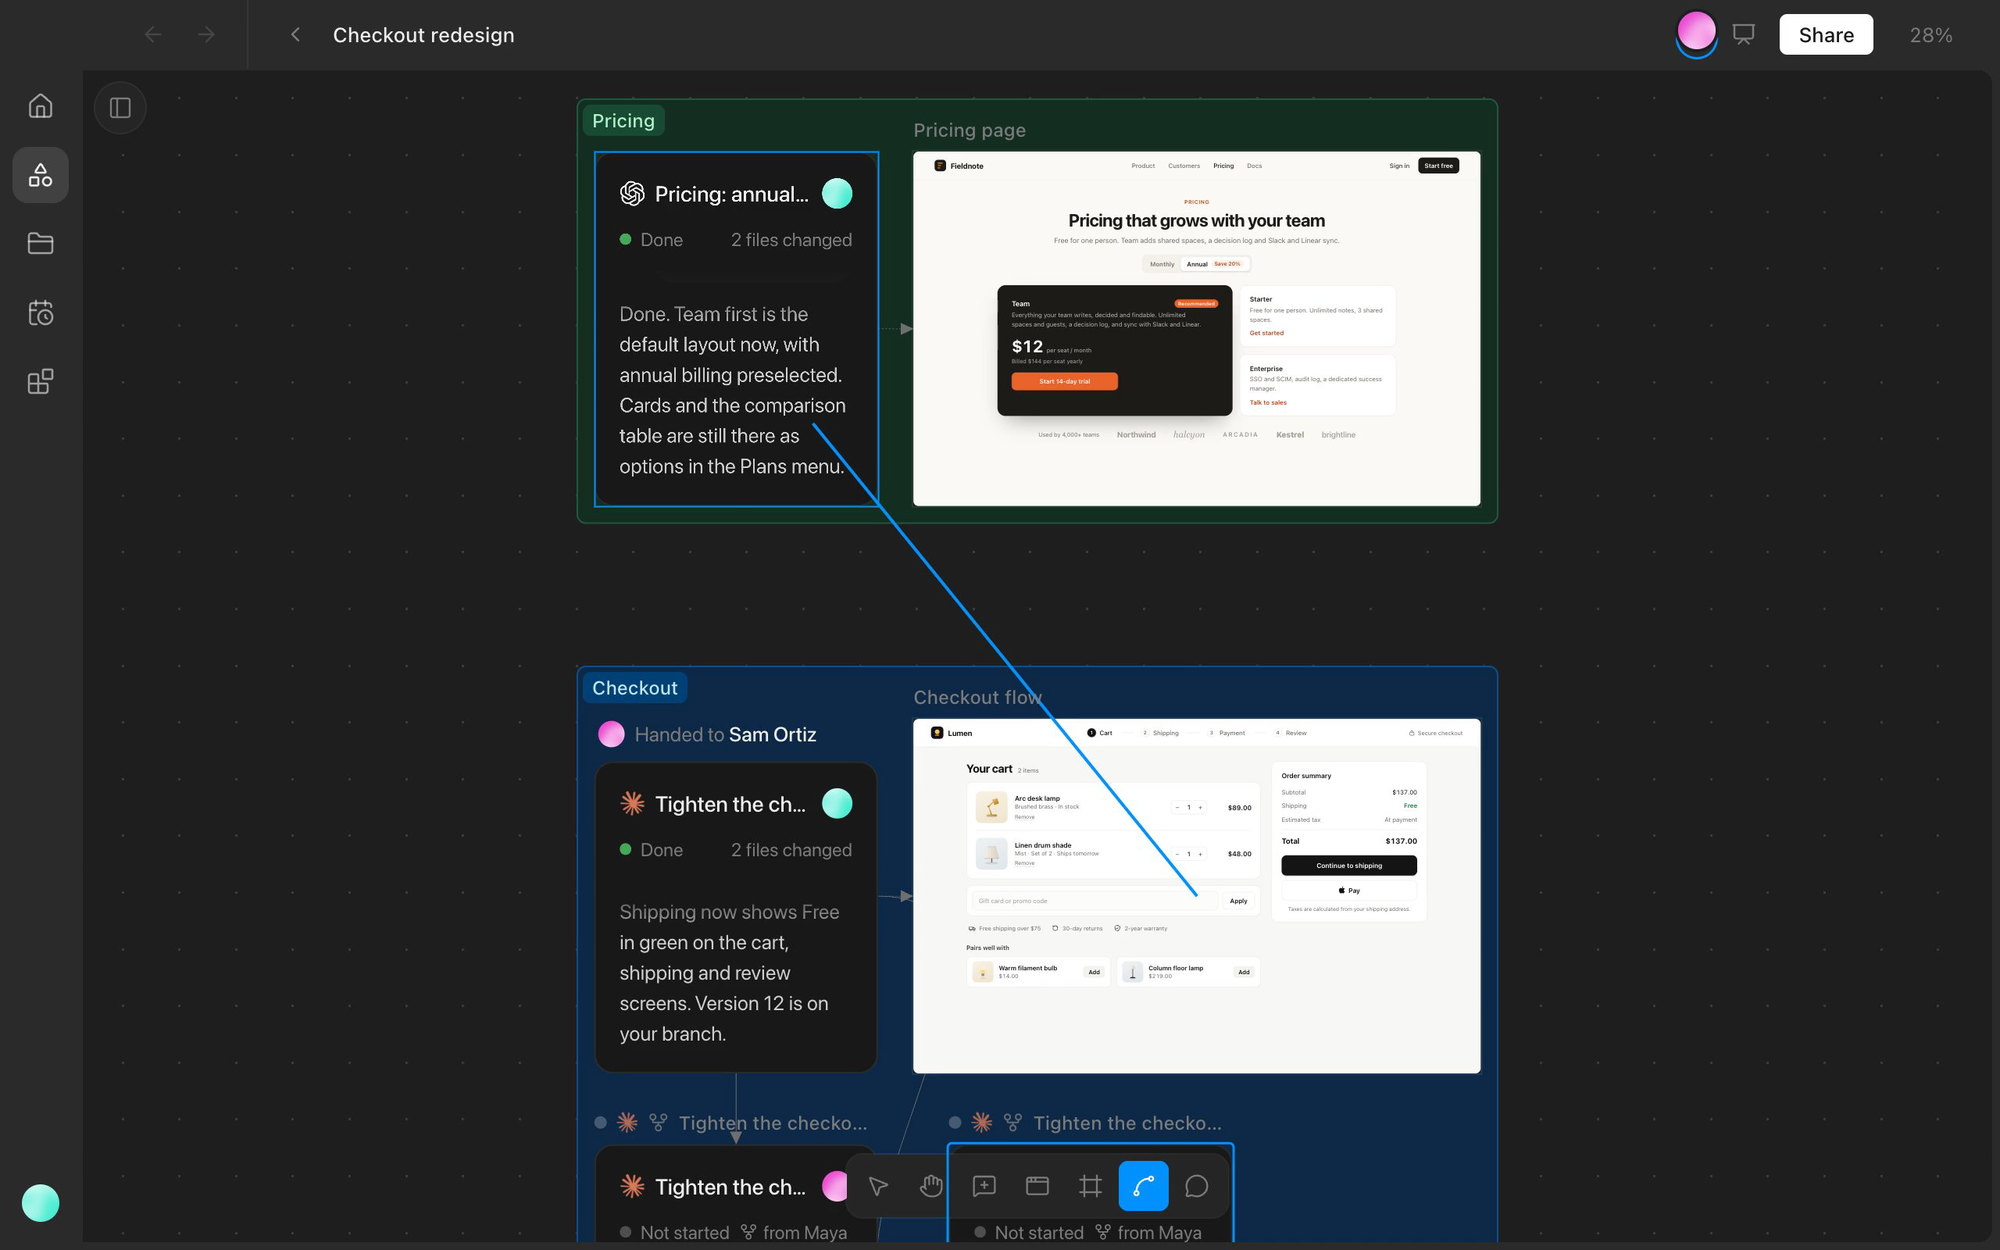Click the teal avatar on the Pricing card

tap(837, 193)
